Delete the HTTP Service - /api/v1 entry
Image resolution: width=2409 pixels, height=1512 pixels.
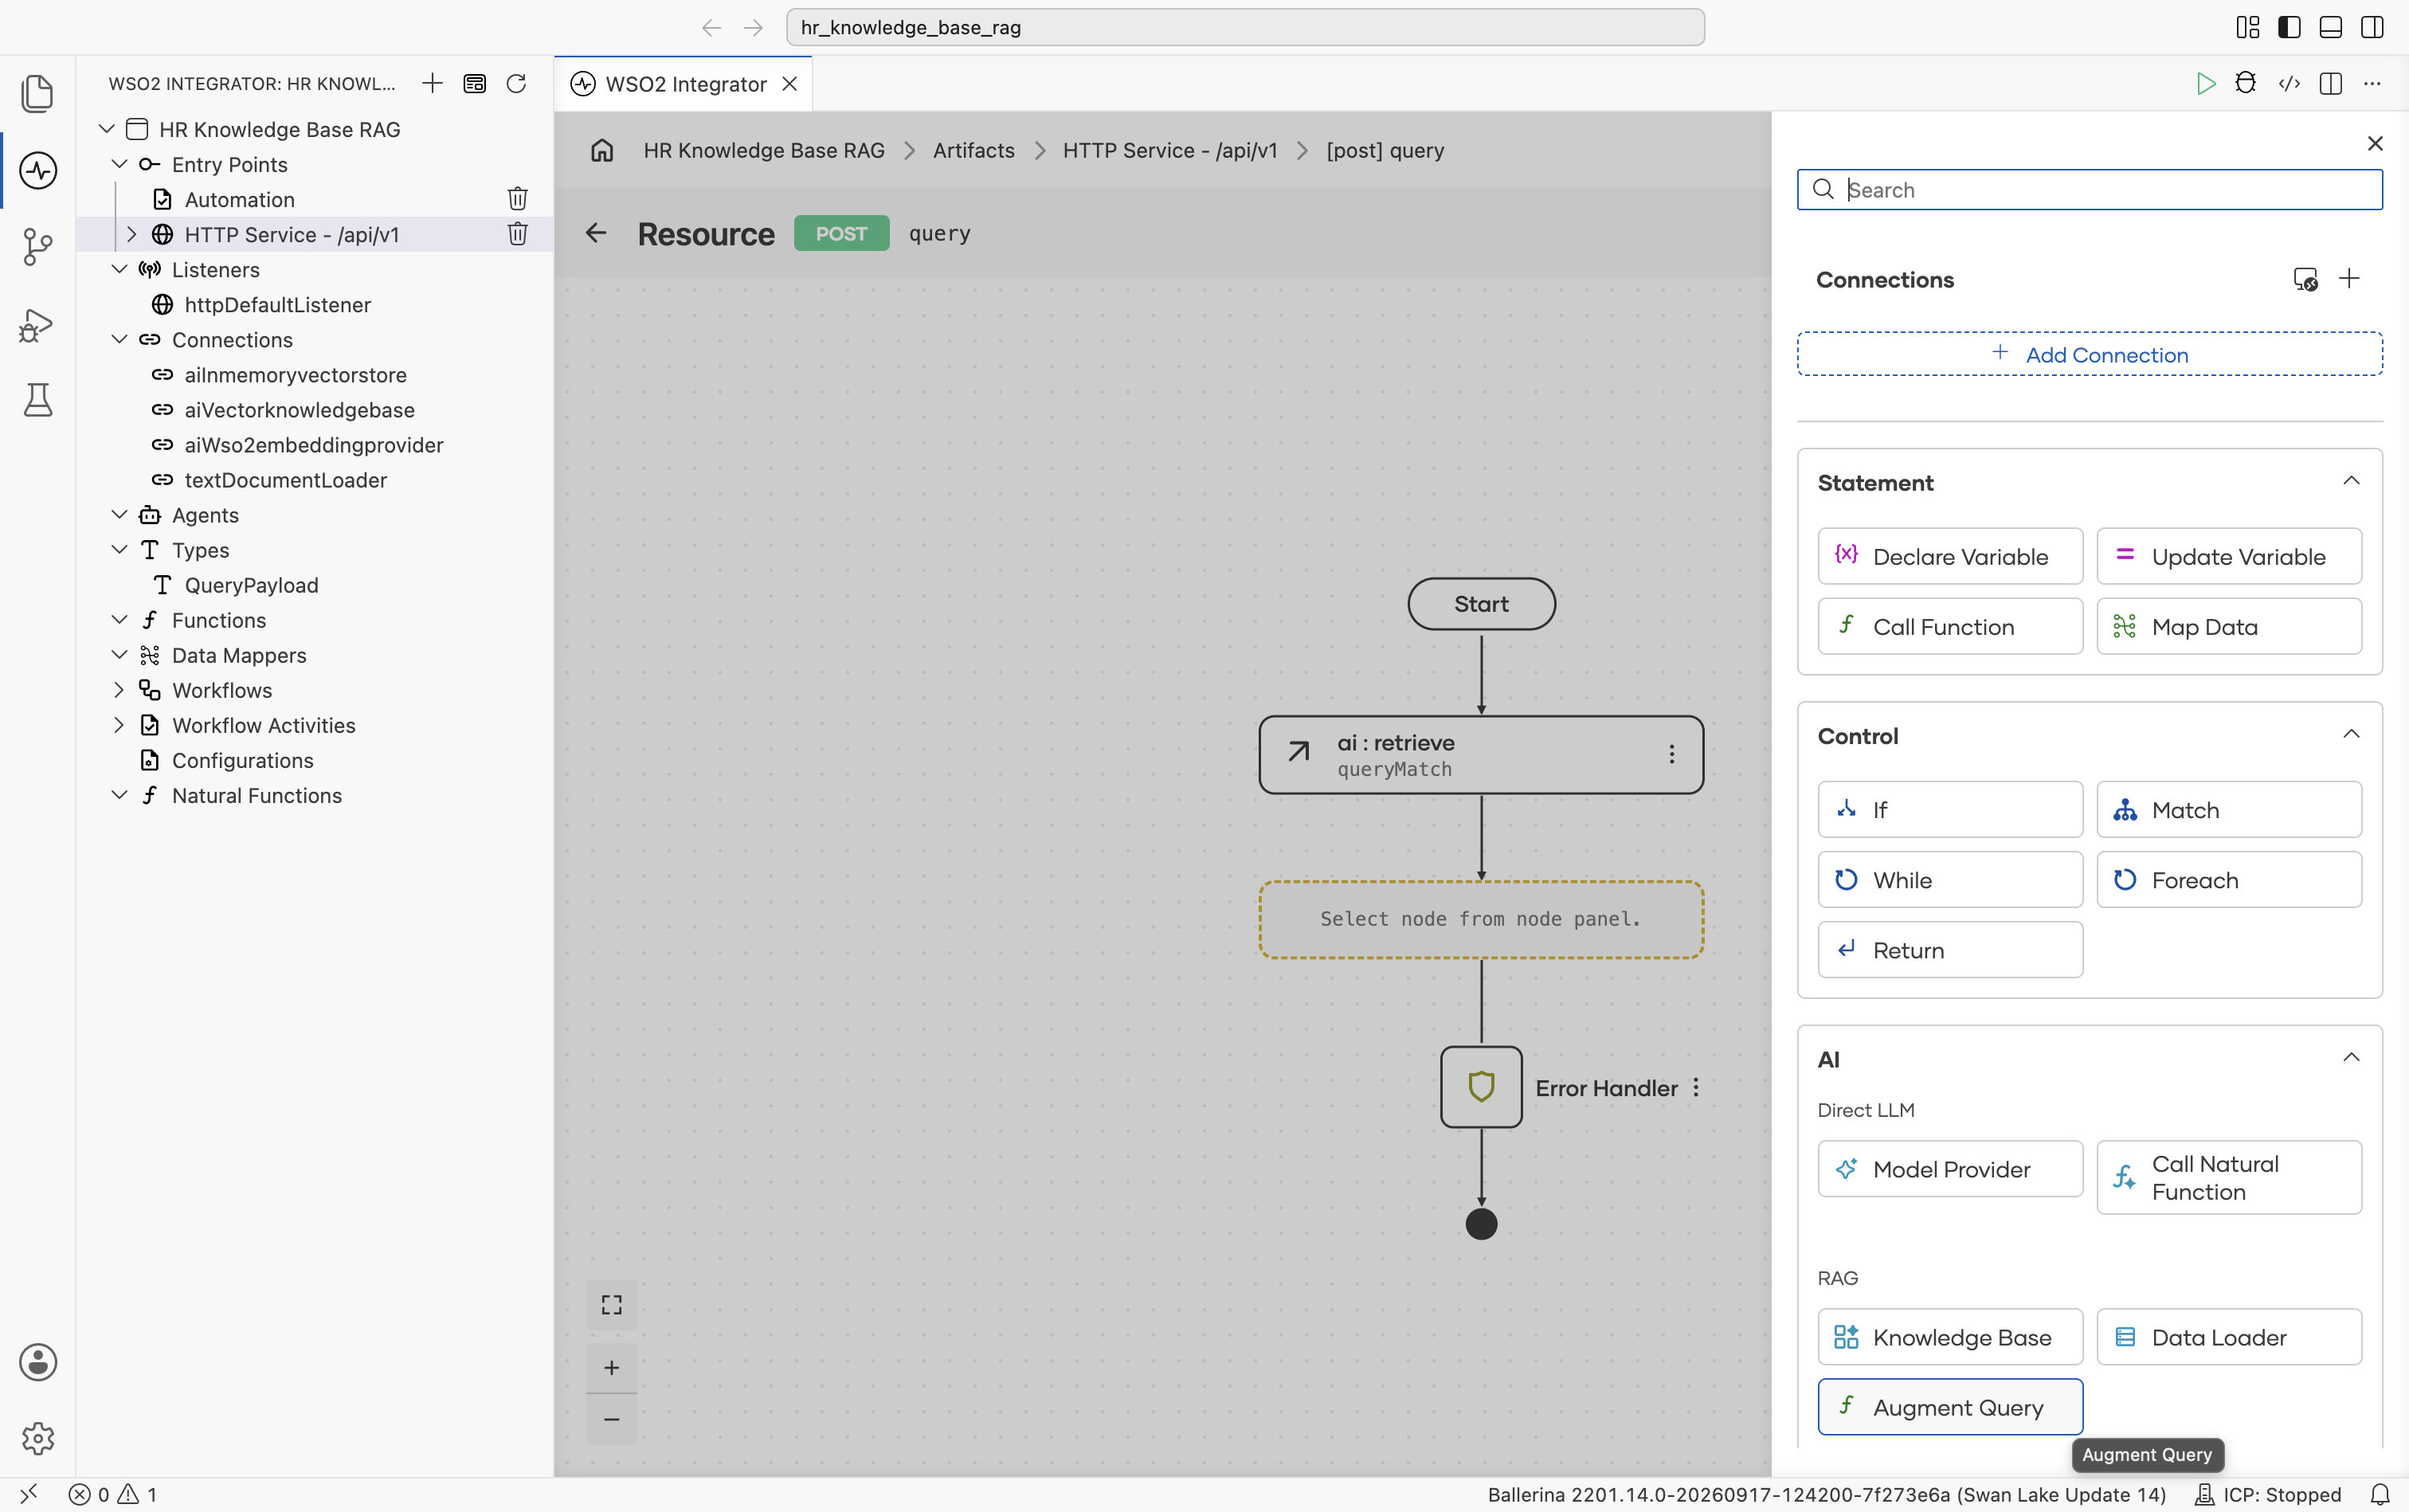(x=517, y=234)
